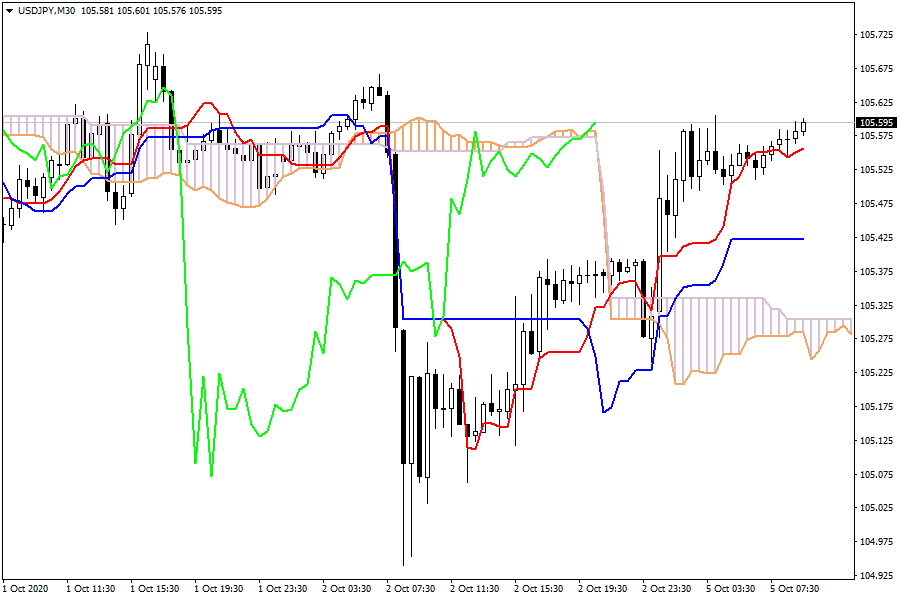Select the 1 Oct 2020 time label

(x=26, y=588)
